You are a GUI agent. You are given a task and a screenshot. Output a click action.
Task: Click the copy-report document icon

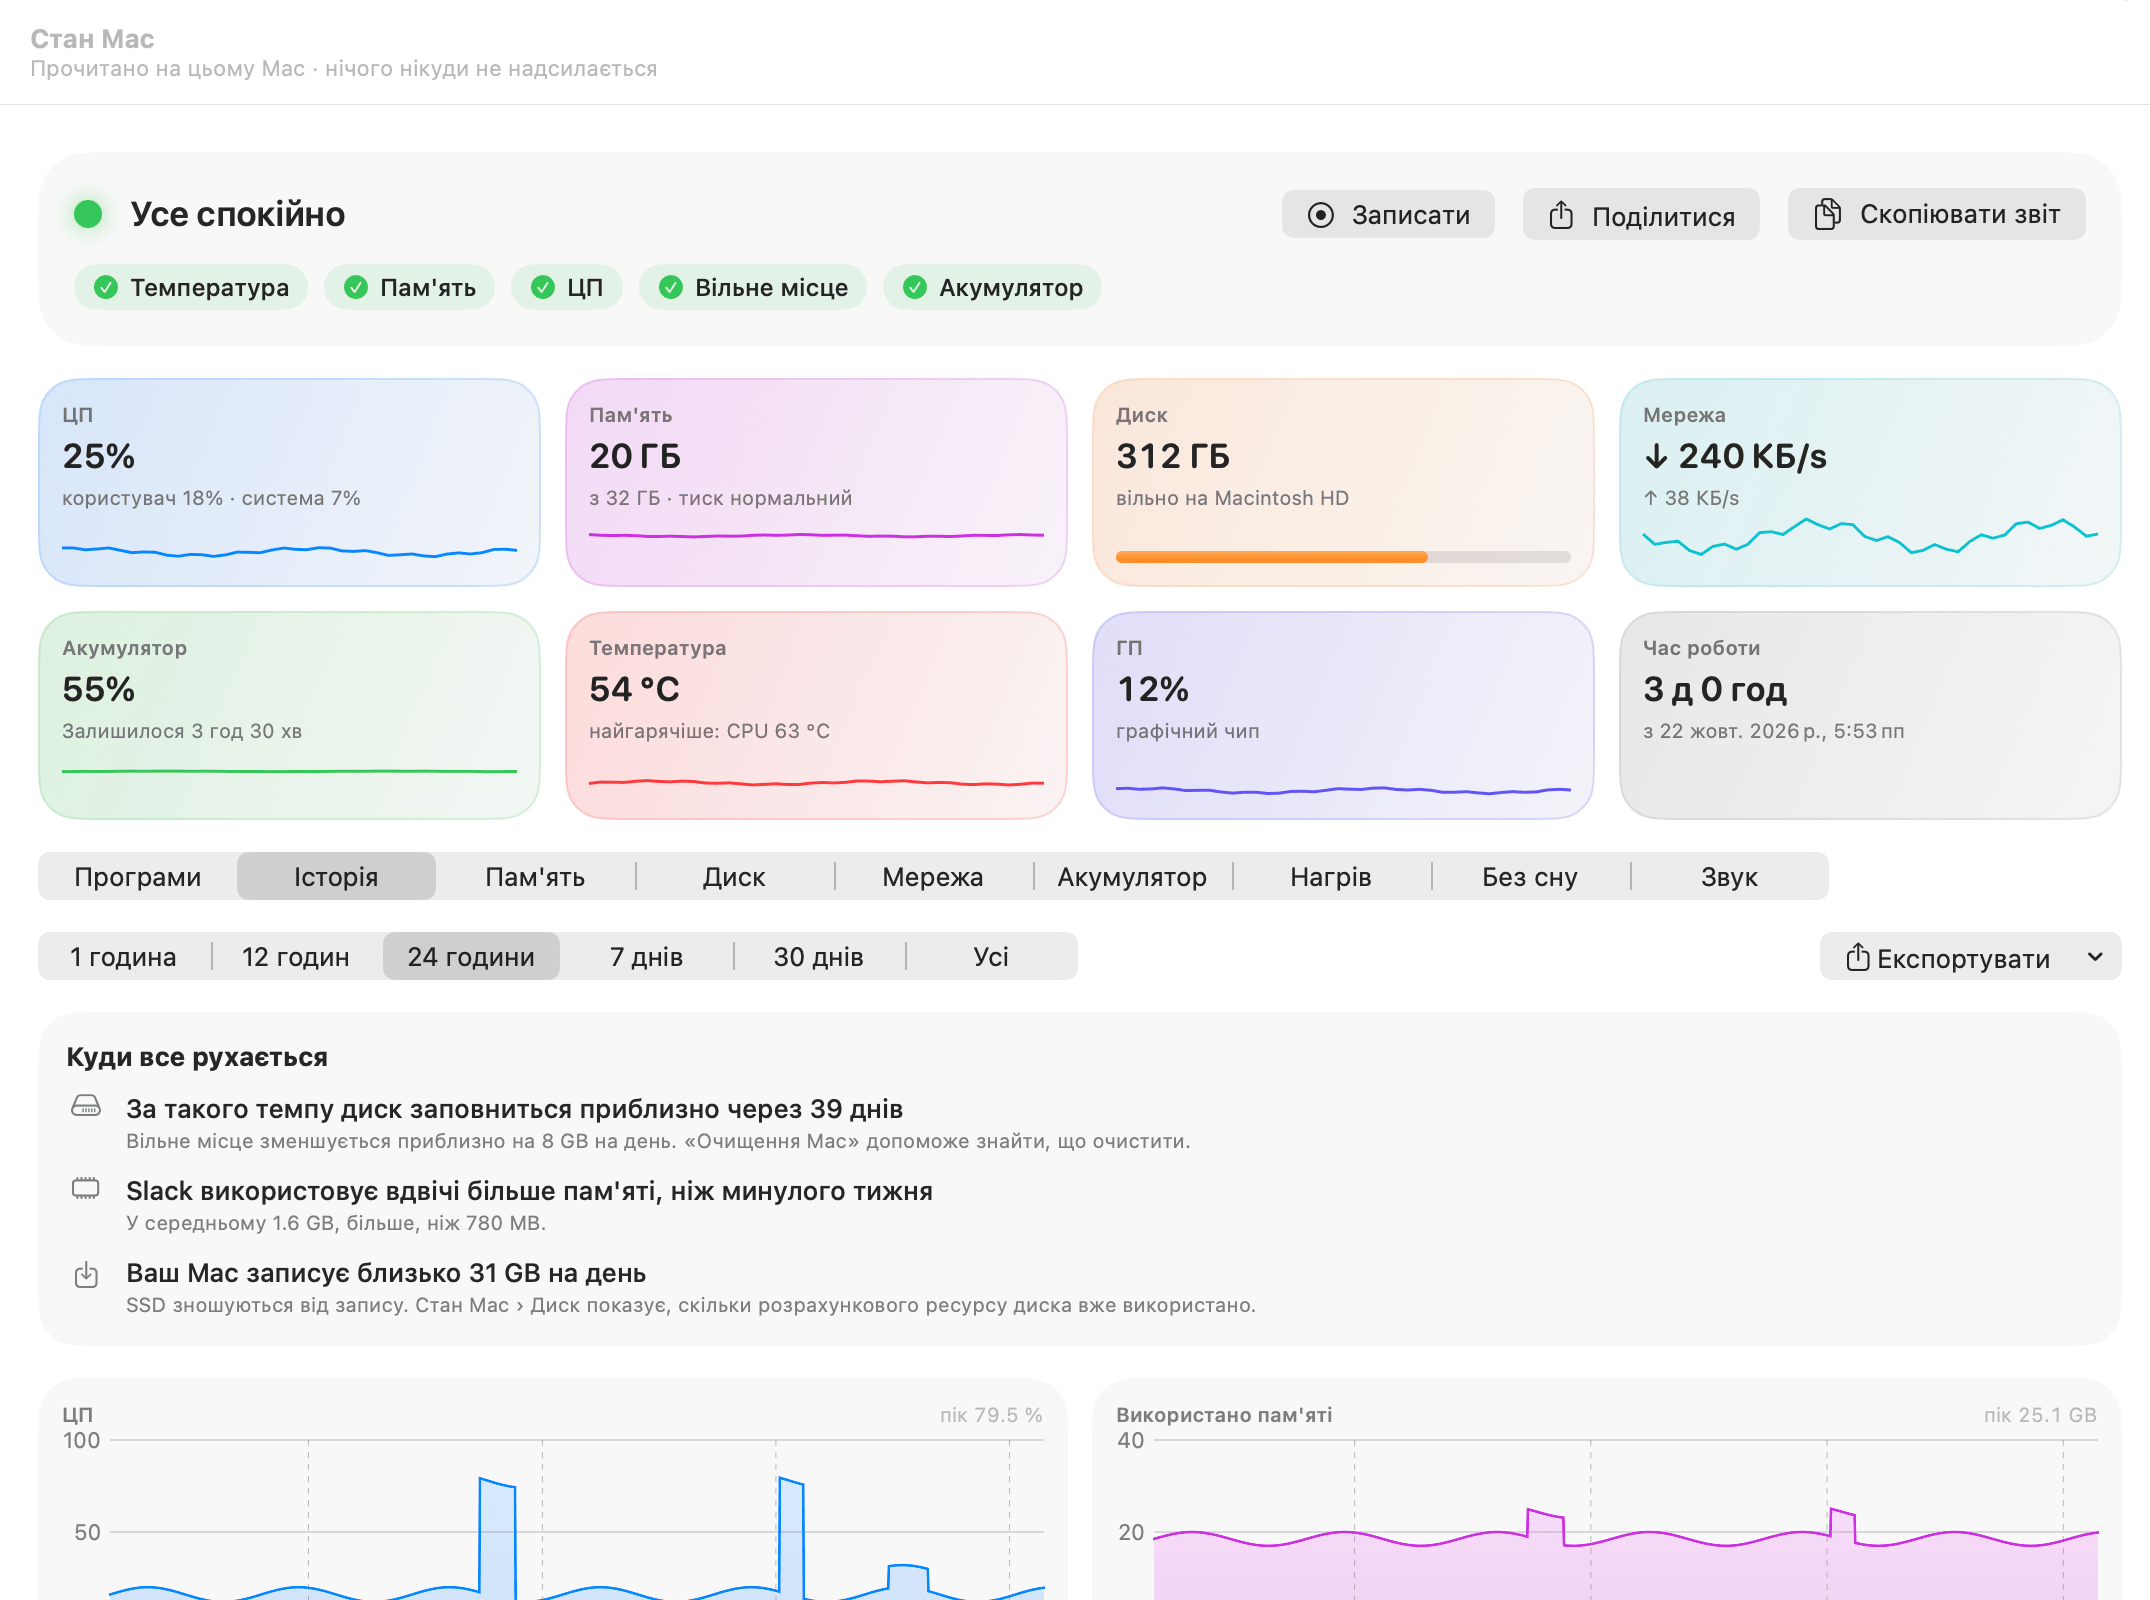[1827, 214]
